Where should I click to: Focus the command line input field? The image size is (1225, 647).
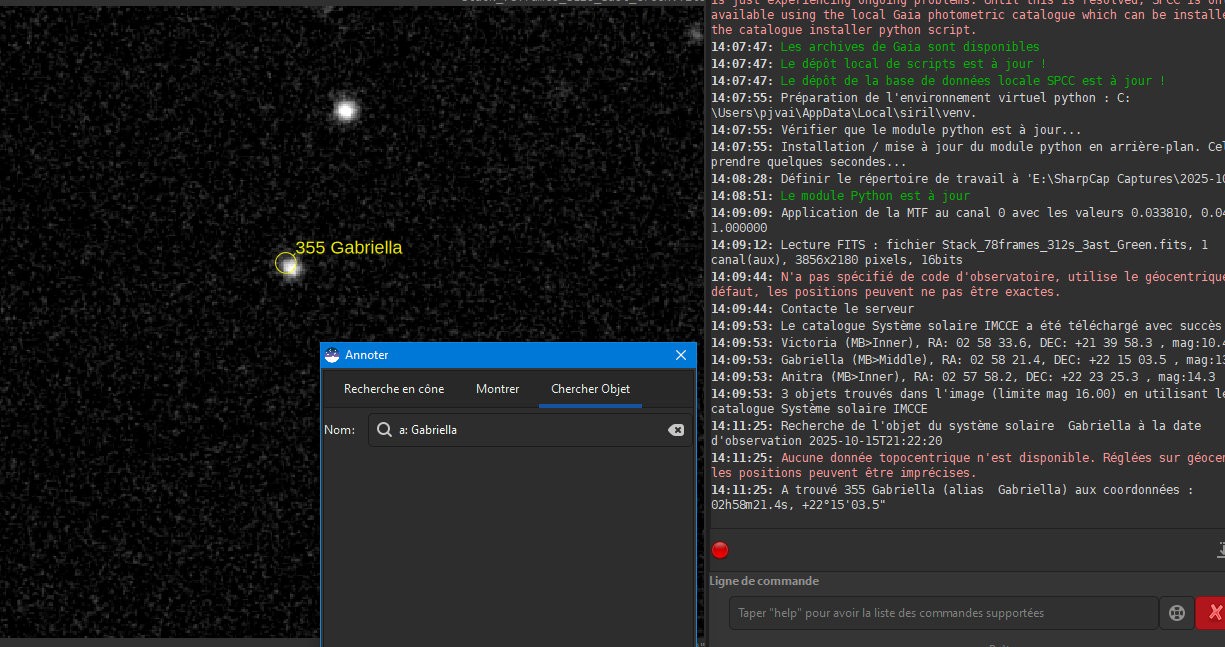pyautogui.click(x=942, y=613)
